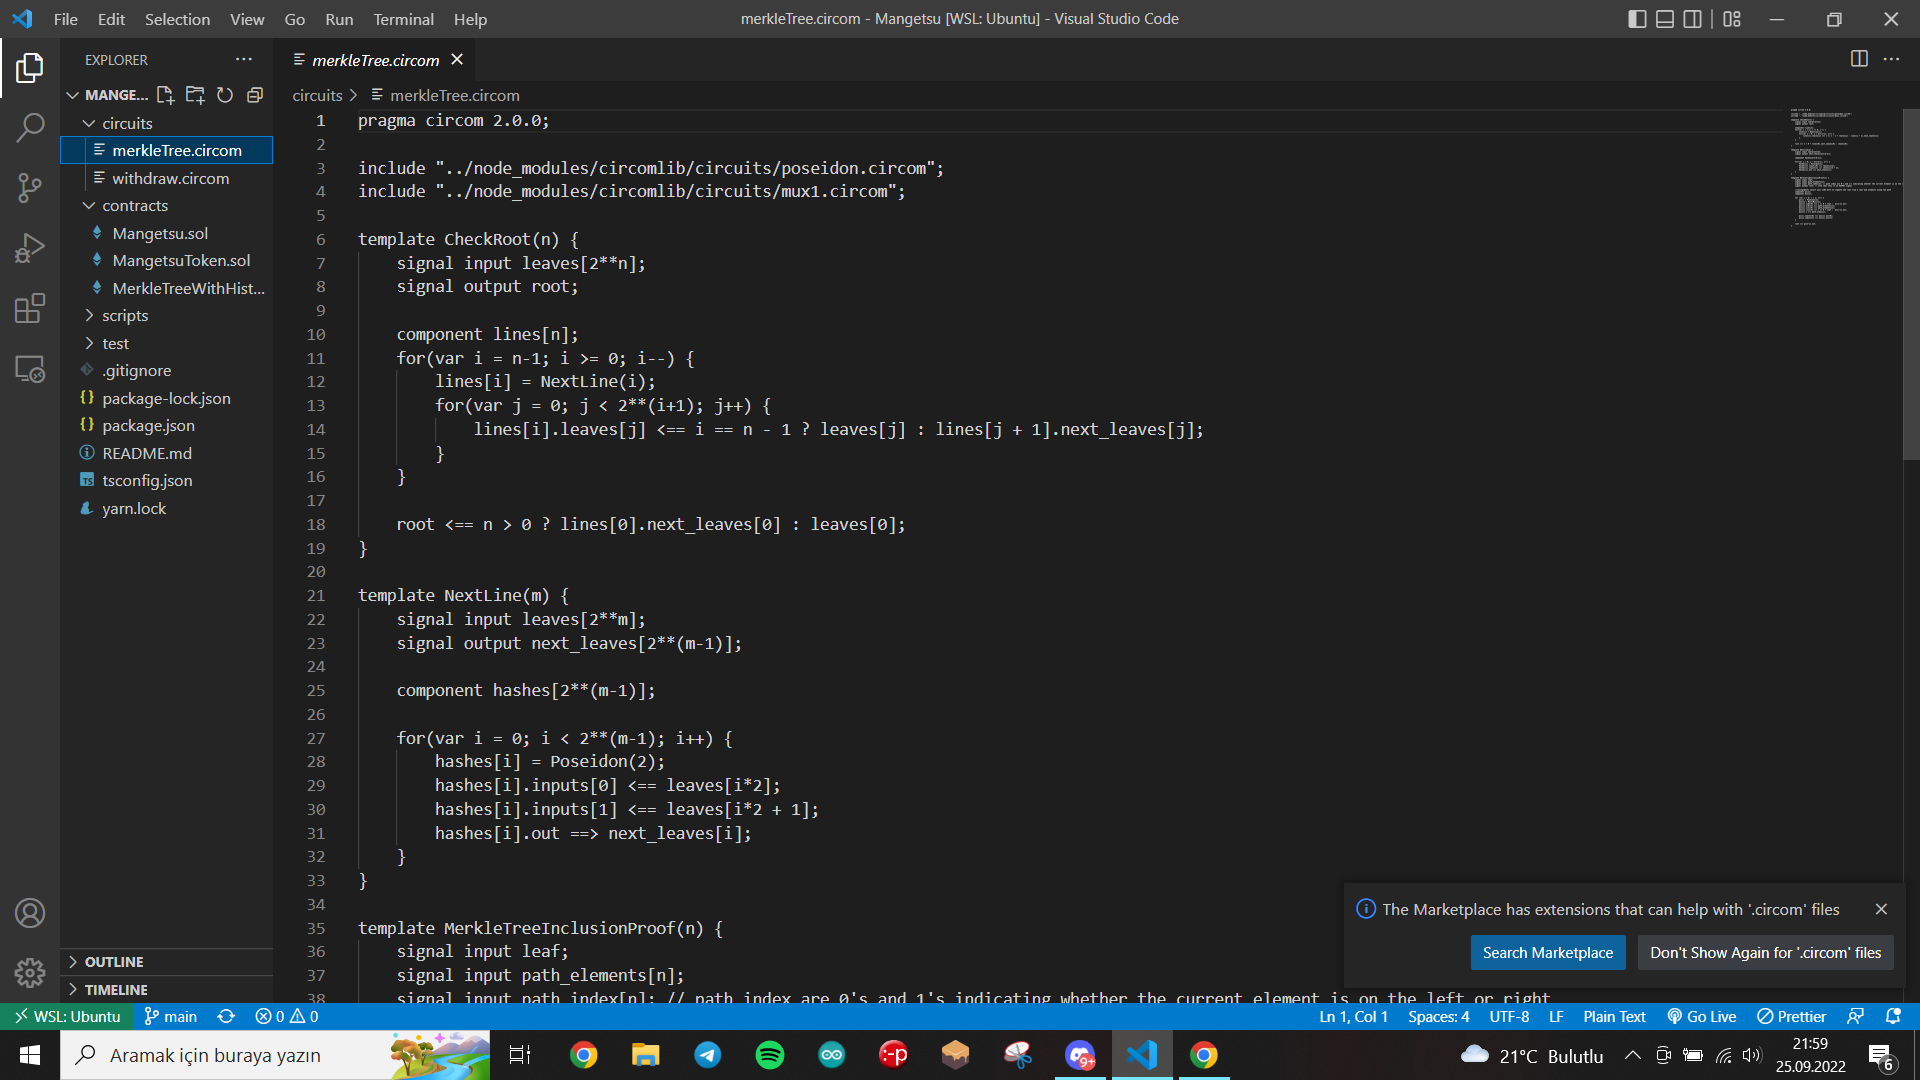
Task: Open the Manage gear icon
Action: point(30,972)
